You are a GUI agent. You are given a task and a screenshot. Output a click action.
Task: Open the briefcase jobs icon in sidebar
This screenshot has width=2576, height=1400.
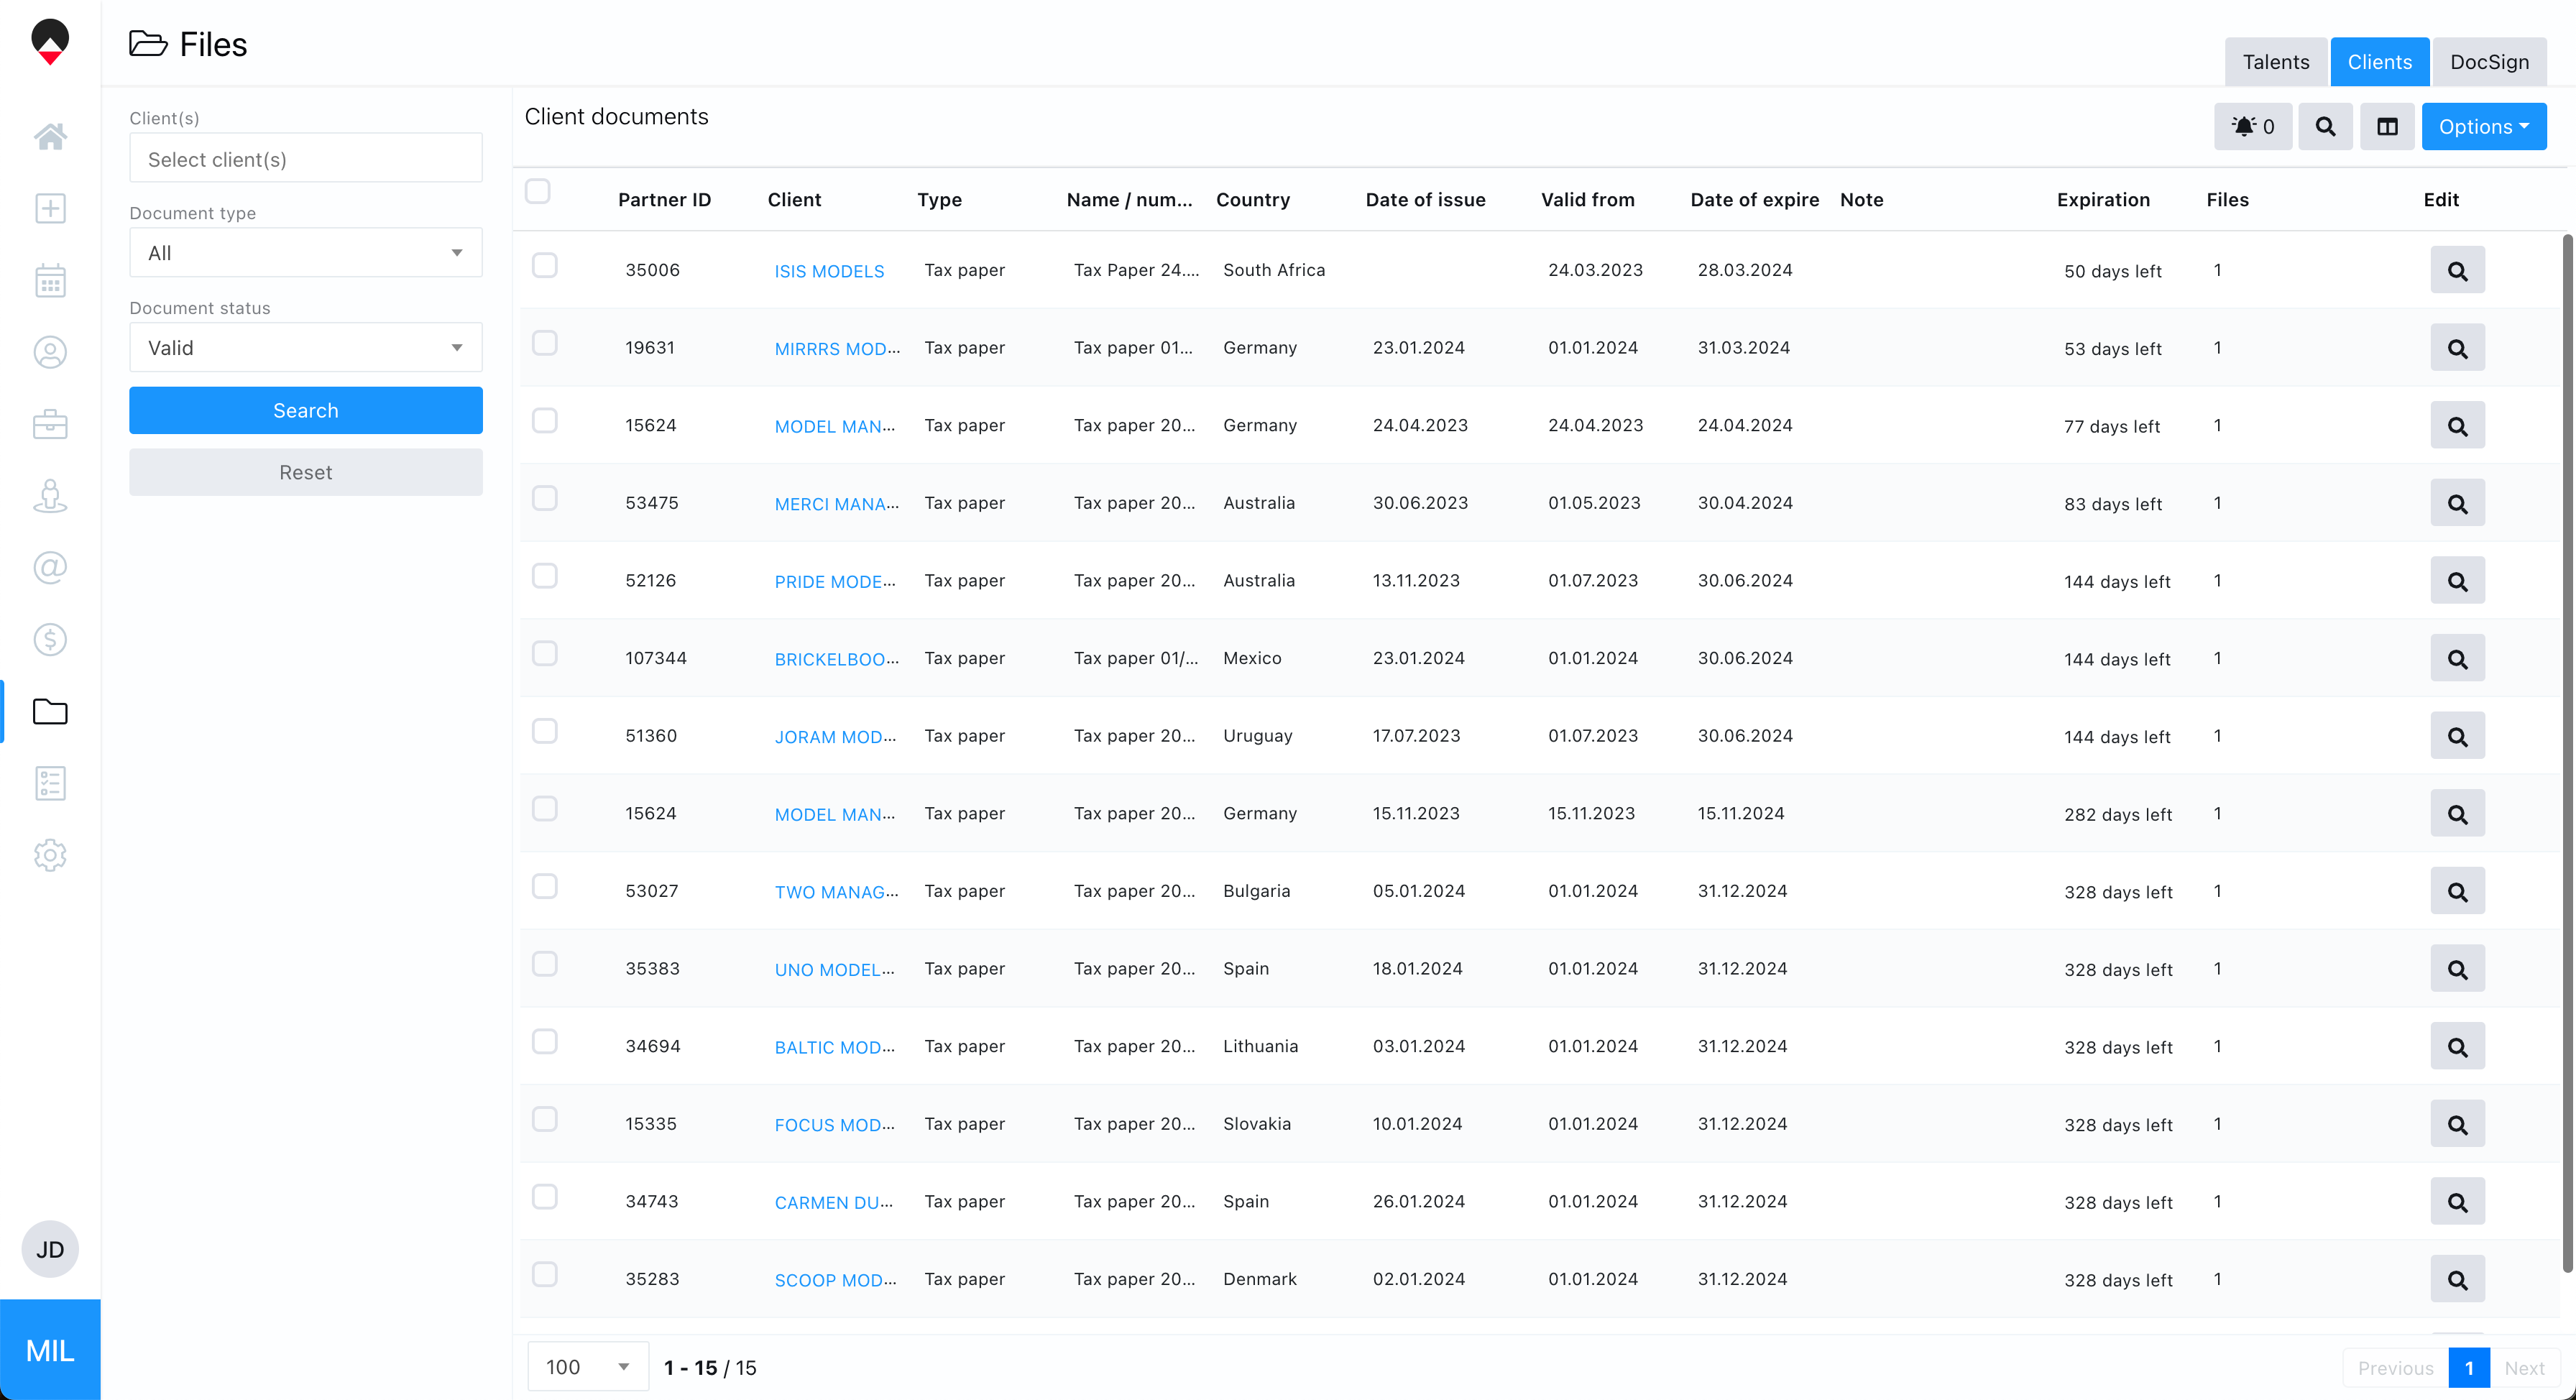50,424
